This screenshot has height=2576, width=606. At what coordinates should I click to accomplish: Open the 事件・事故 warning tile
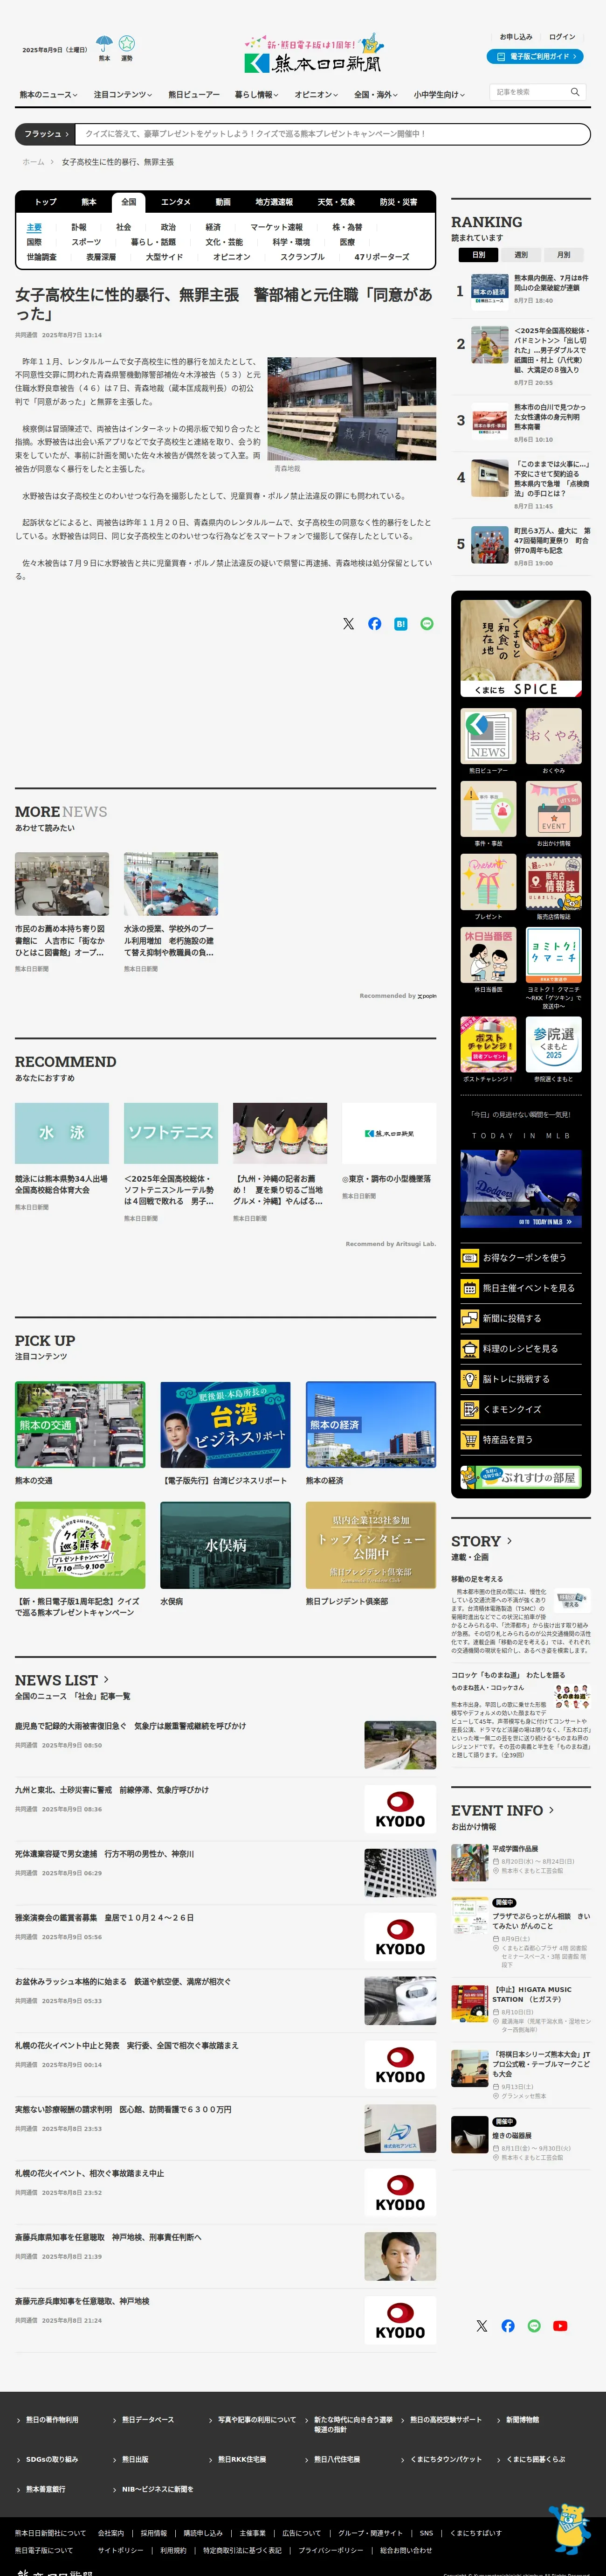tap(488, 809)
